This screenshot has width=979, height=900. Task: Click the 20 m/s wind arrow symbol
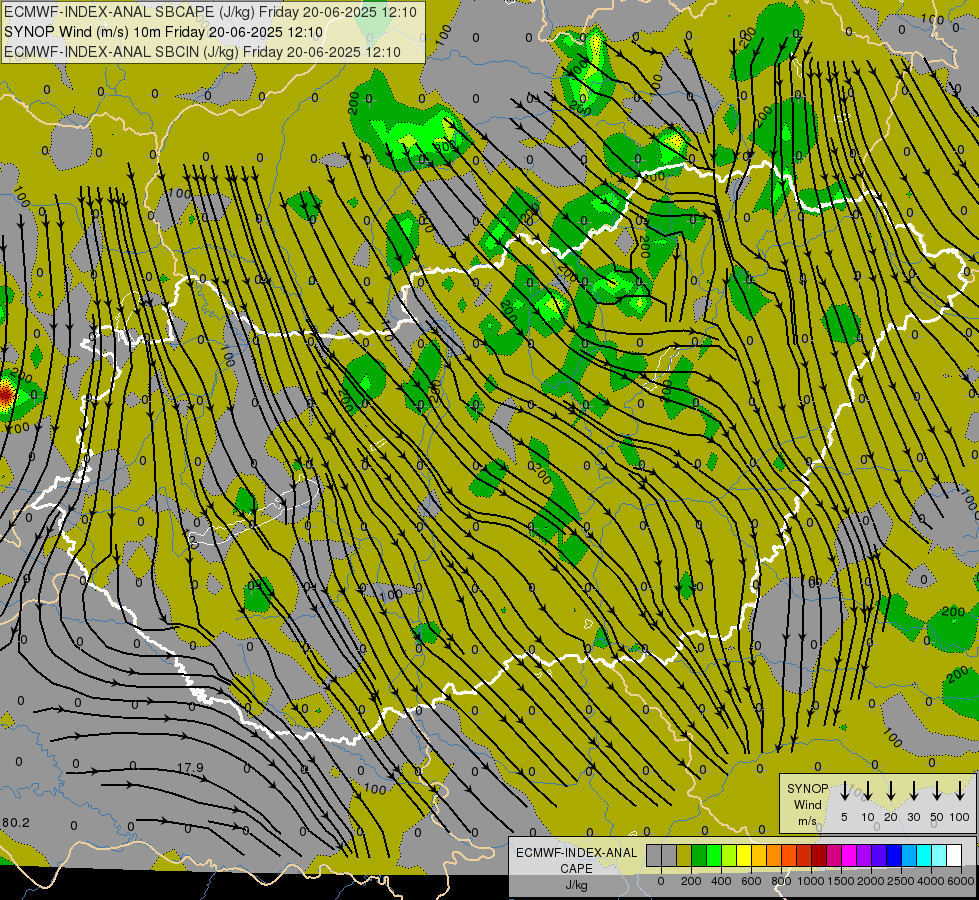click(891, 791)
